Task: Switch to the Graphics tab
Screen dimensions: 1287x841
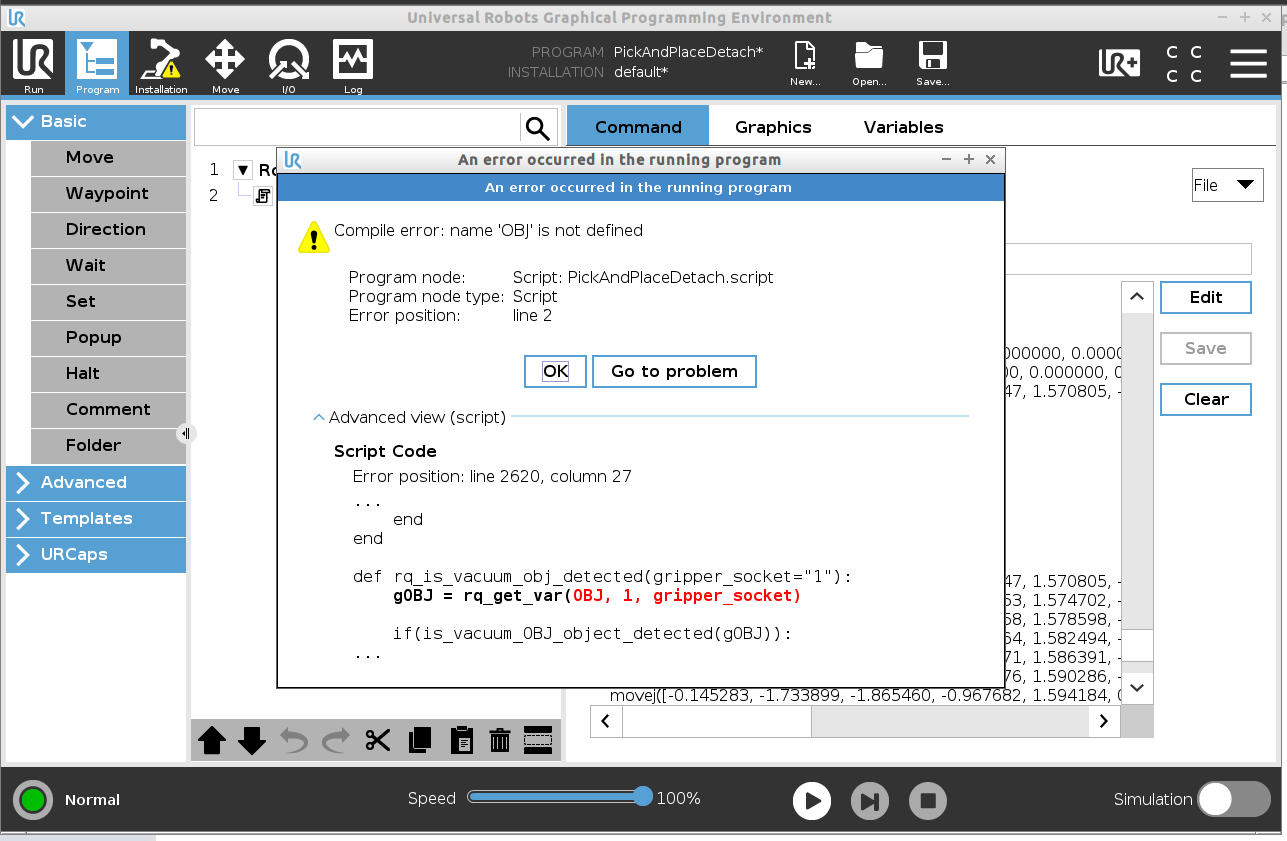Action: click(x=773, y=127)
